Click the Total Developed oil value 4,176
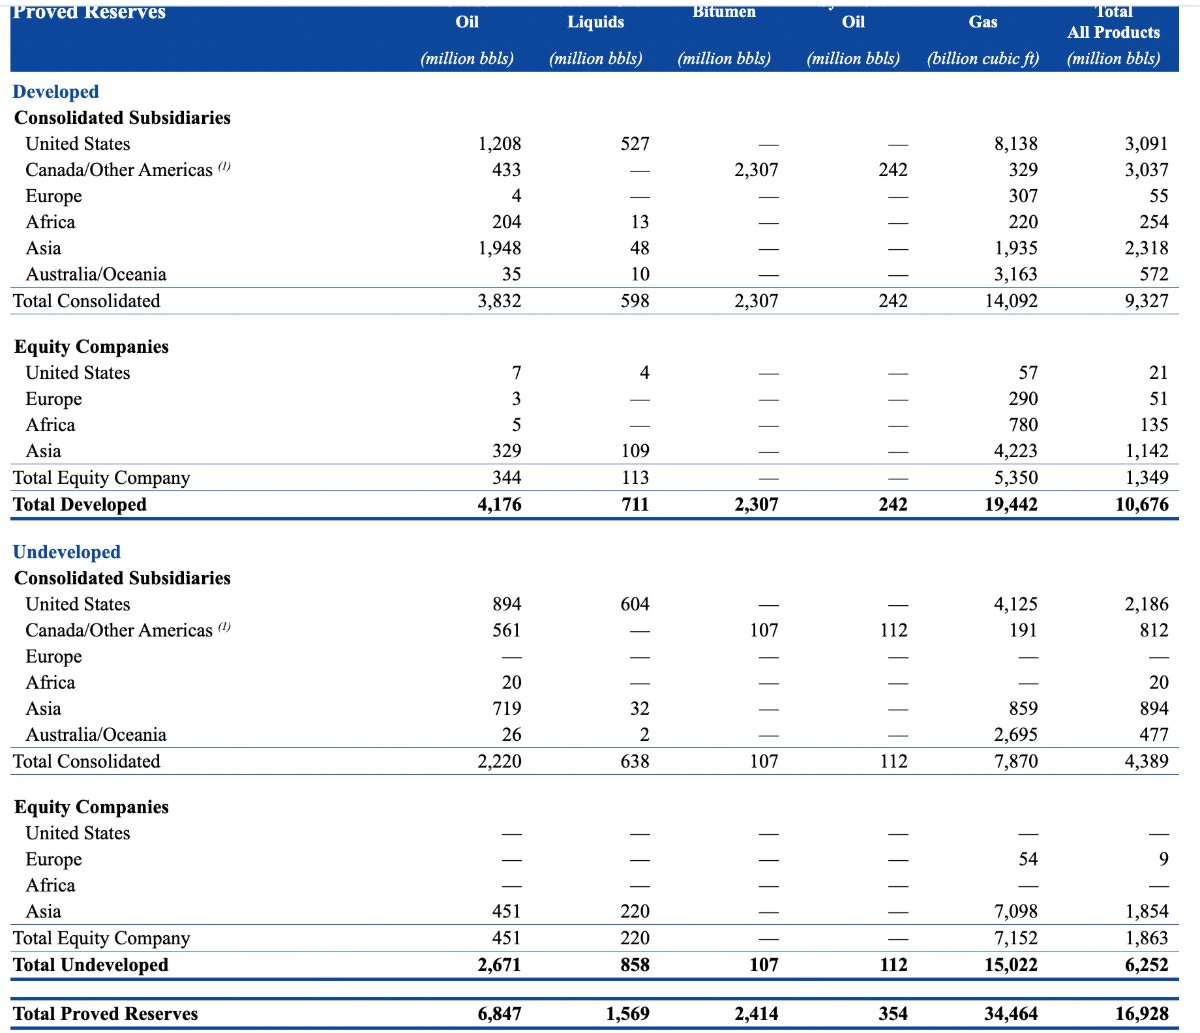 (x=500, y=505)
